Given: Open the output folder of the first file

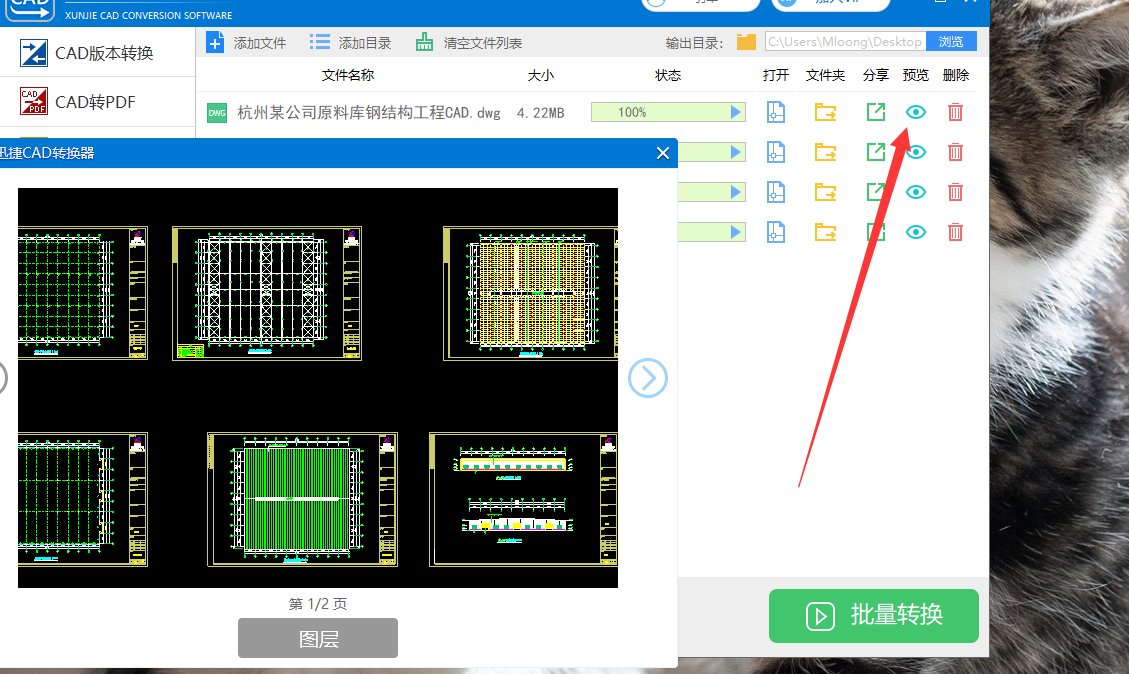Looking at the screenshot, I should [x=825, y=112].
